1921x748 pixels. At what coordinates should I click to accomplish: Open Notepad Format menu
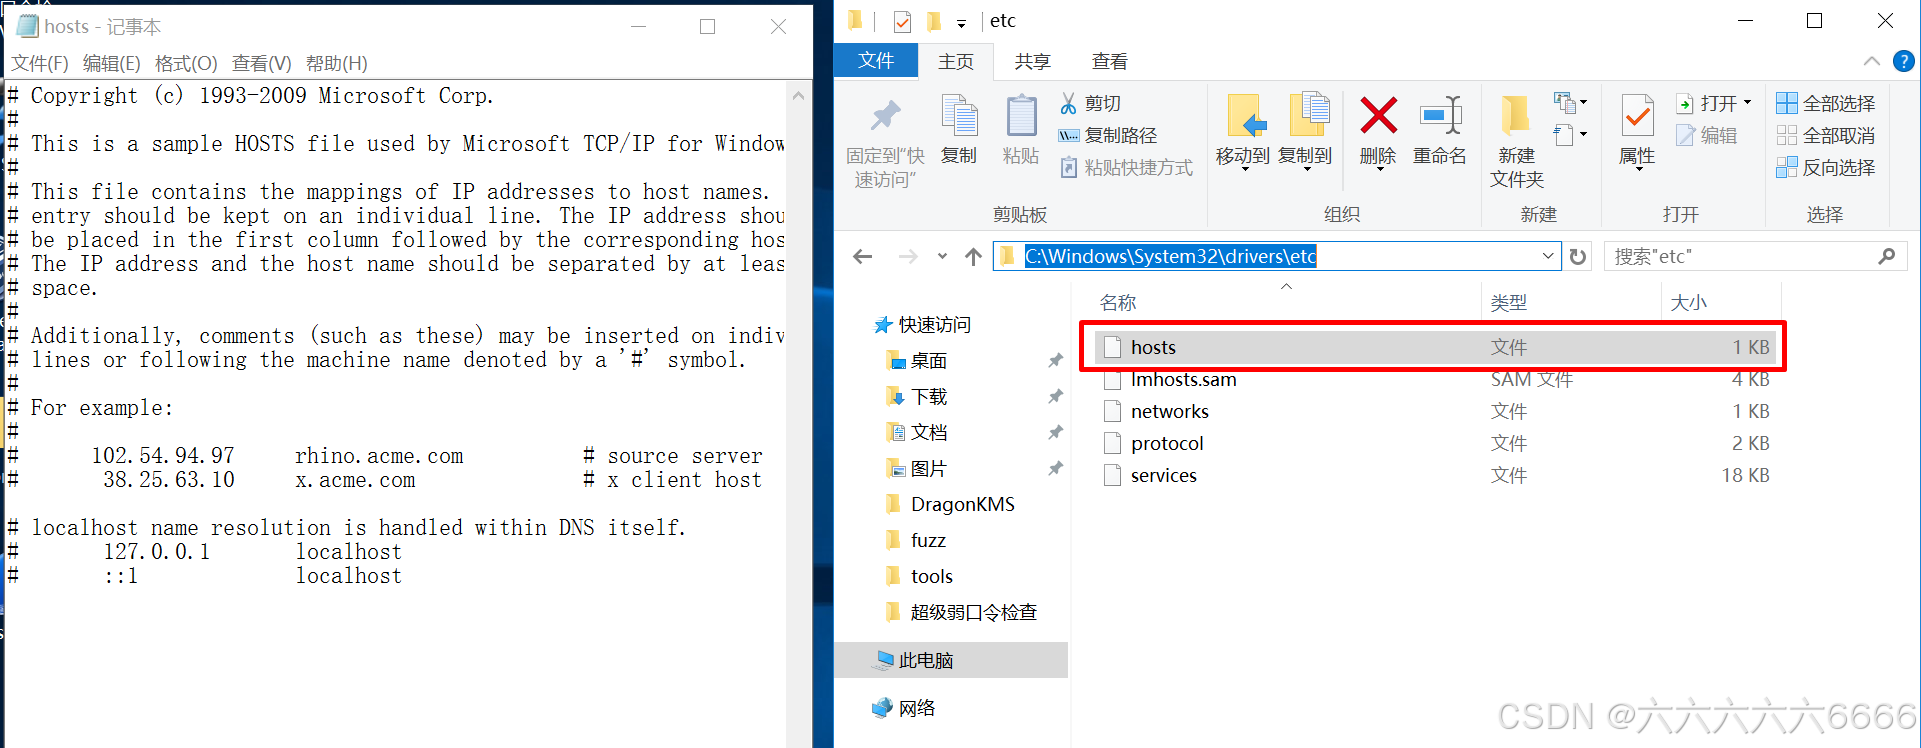click(186, 64)
